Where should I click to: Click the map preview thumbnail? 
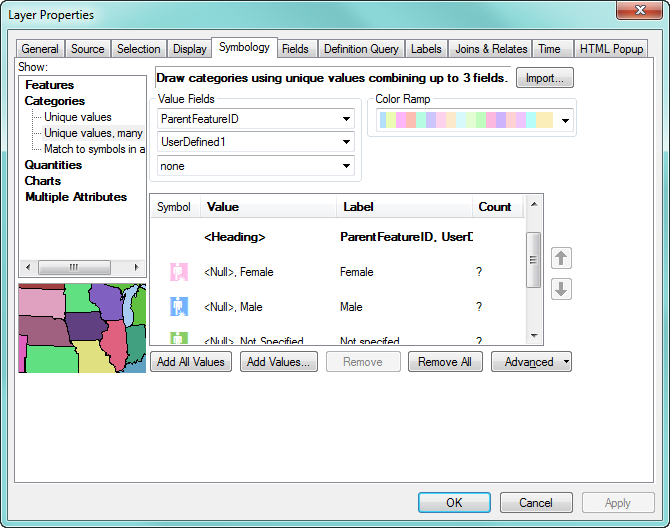[82, 328]
